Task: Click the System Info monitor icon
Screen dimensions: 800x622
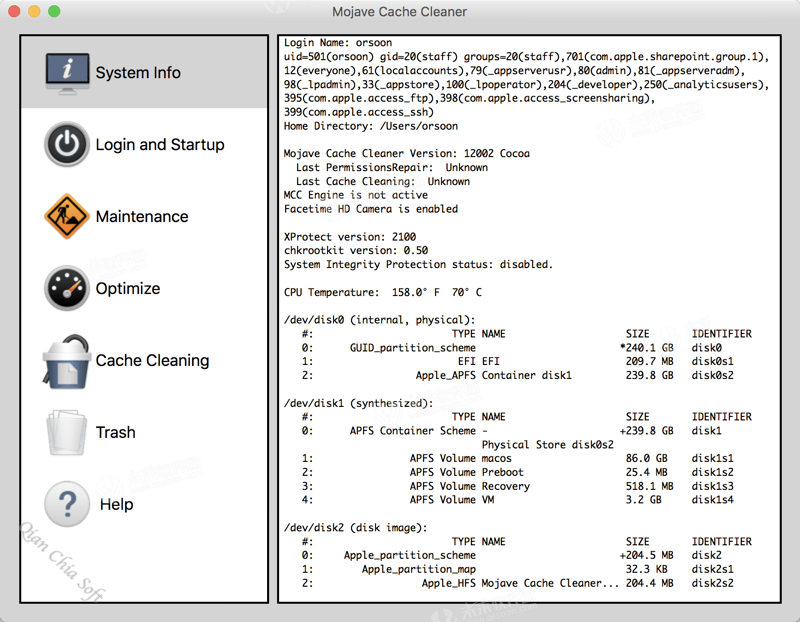Action: tap(67, 73)
